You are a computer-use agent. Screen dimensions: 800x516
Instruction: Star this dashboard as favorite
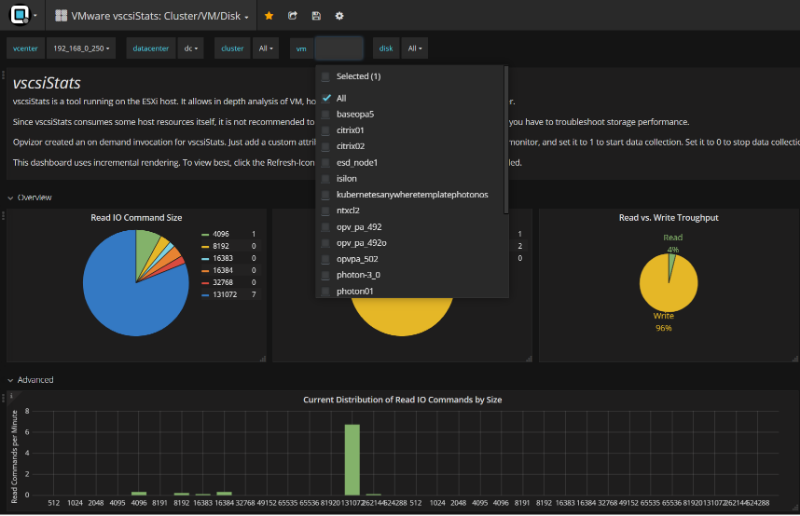[x=269, y=16]
